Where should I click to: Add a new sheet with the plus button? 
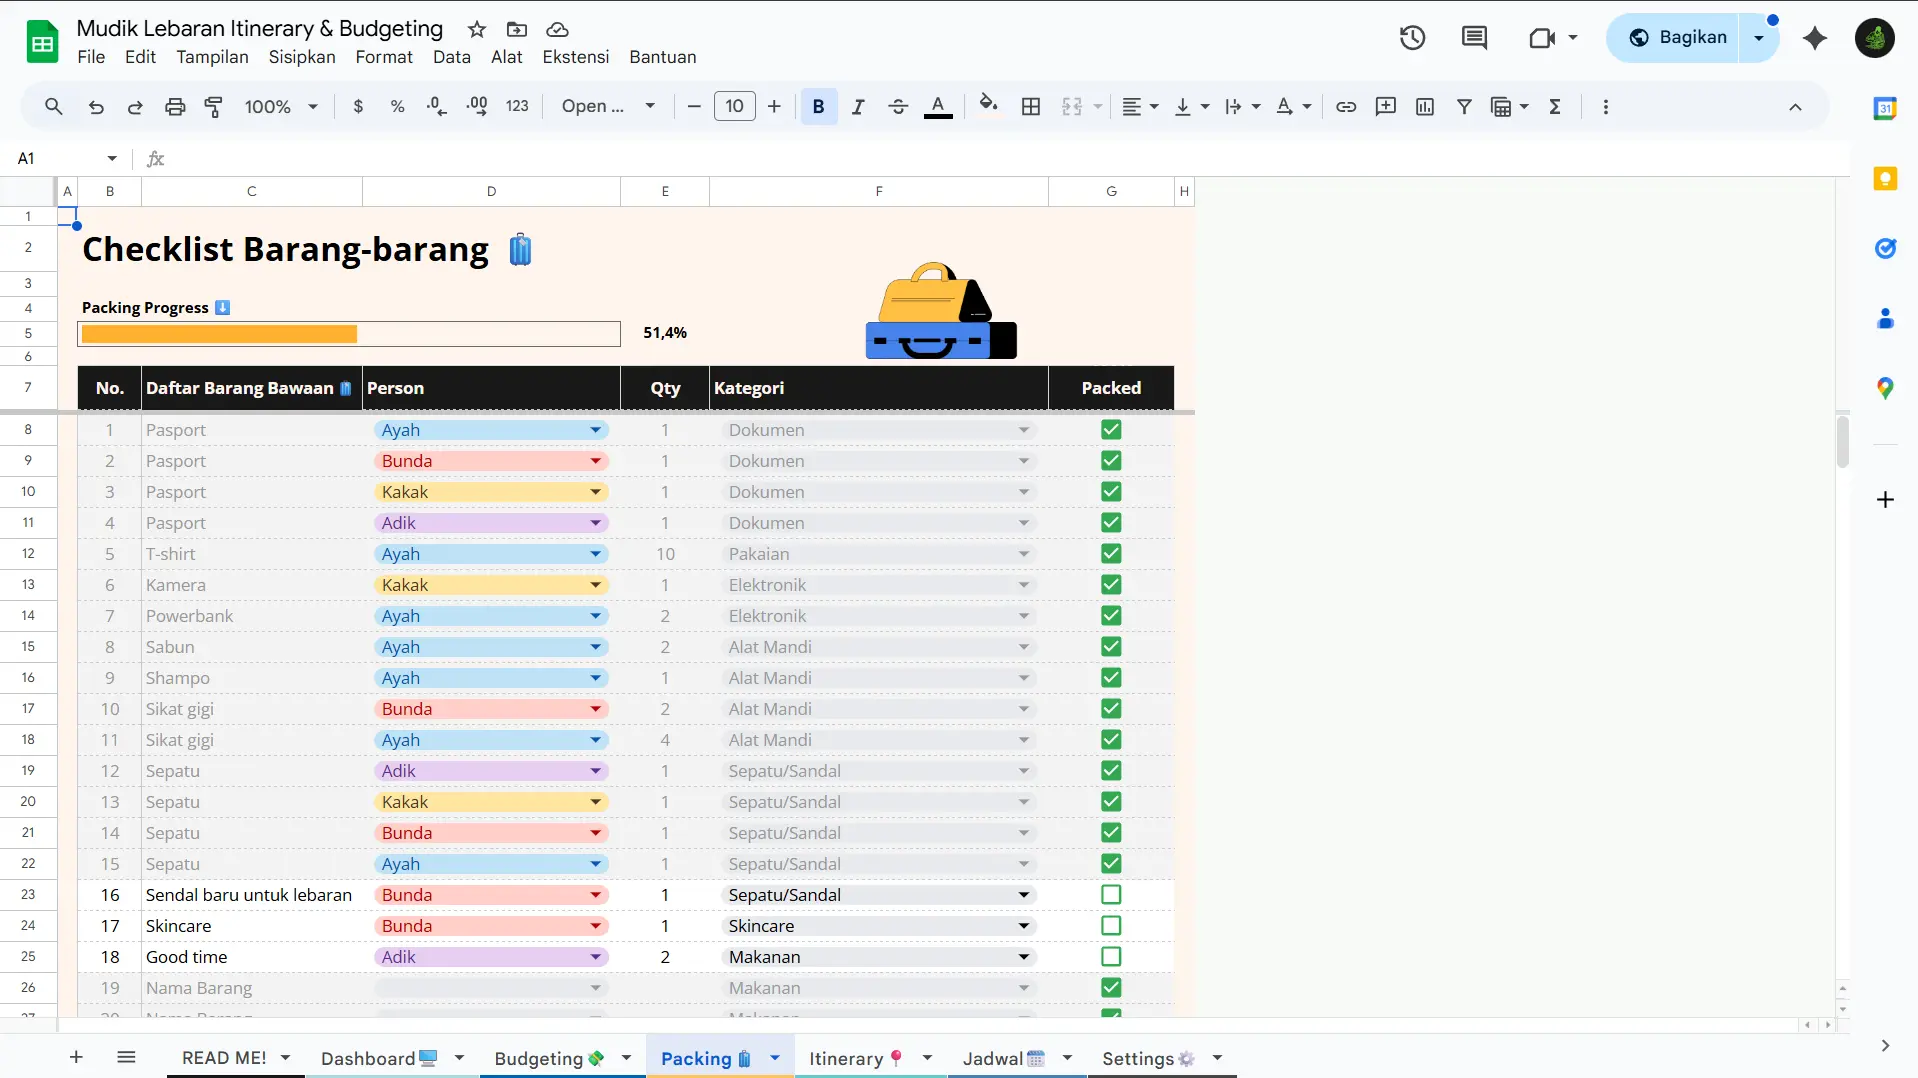[76, 1057]
